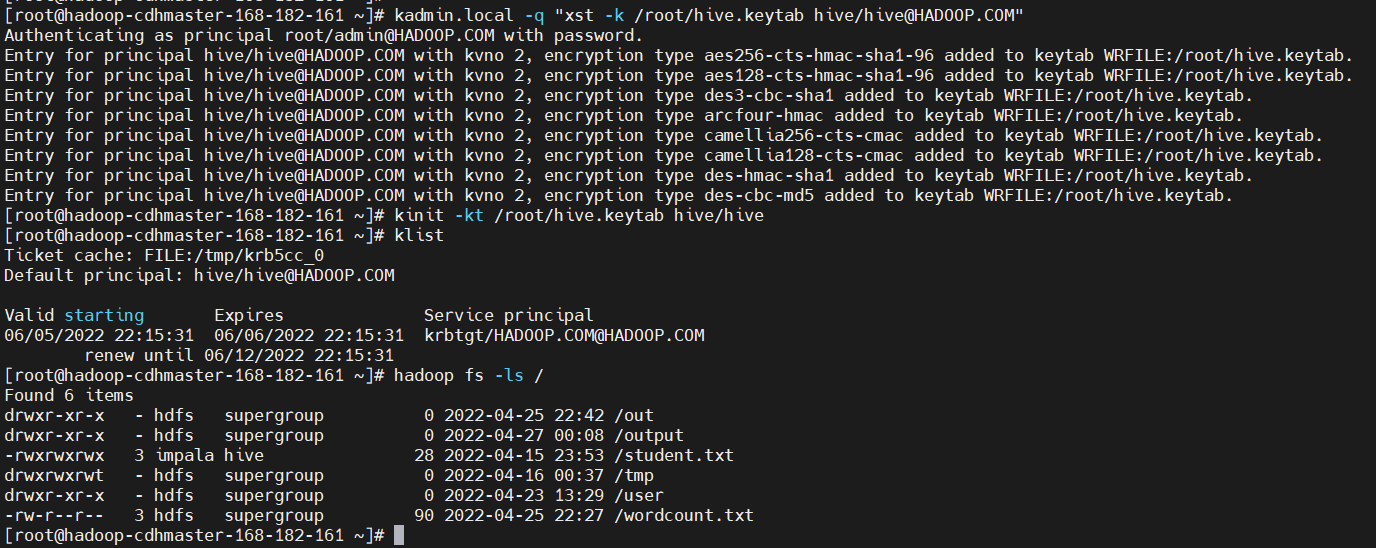Click the "Found 6 items" output line

[69, 395]
